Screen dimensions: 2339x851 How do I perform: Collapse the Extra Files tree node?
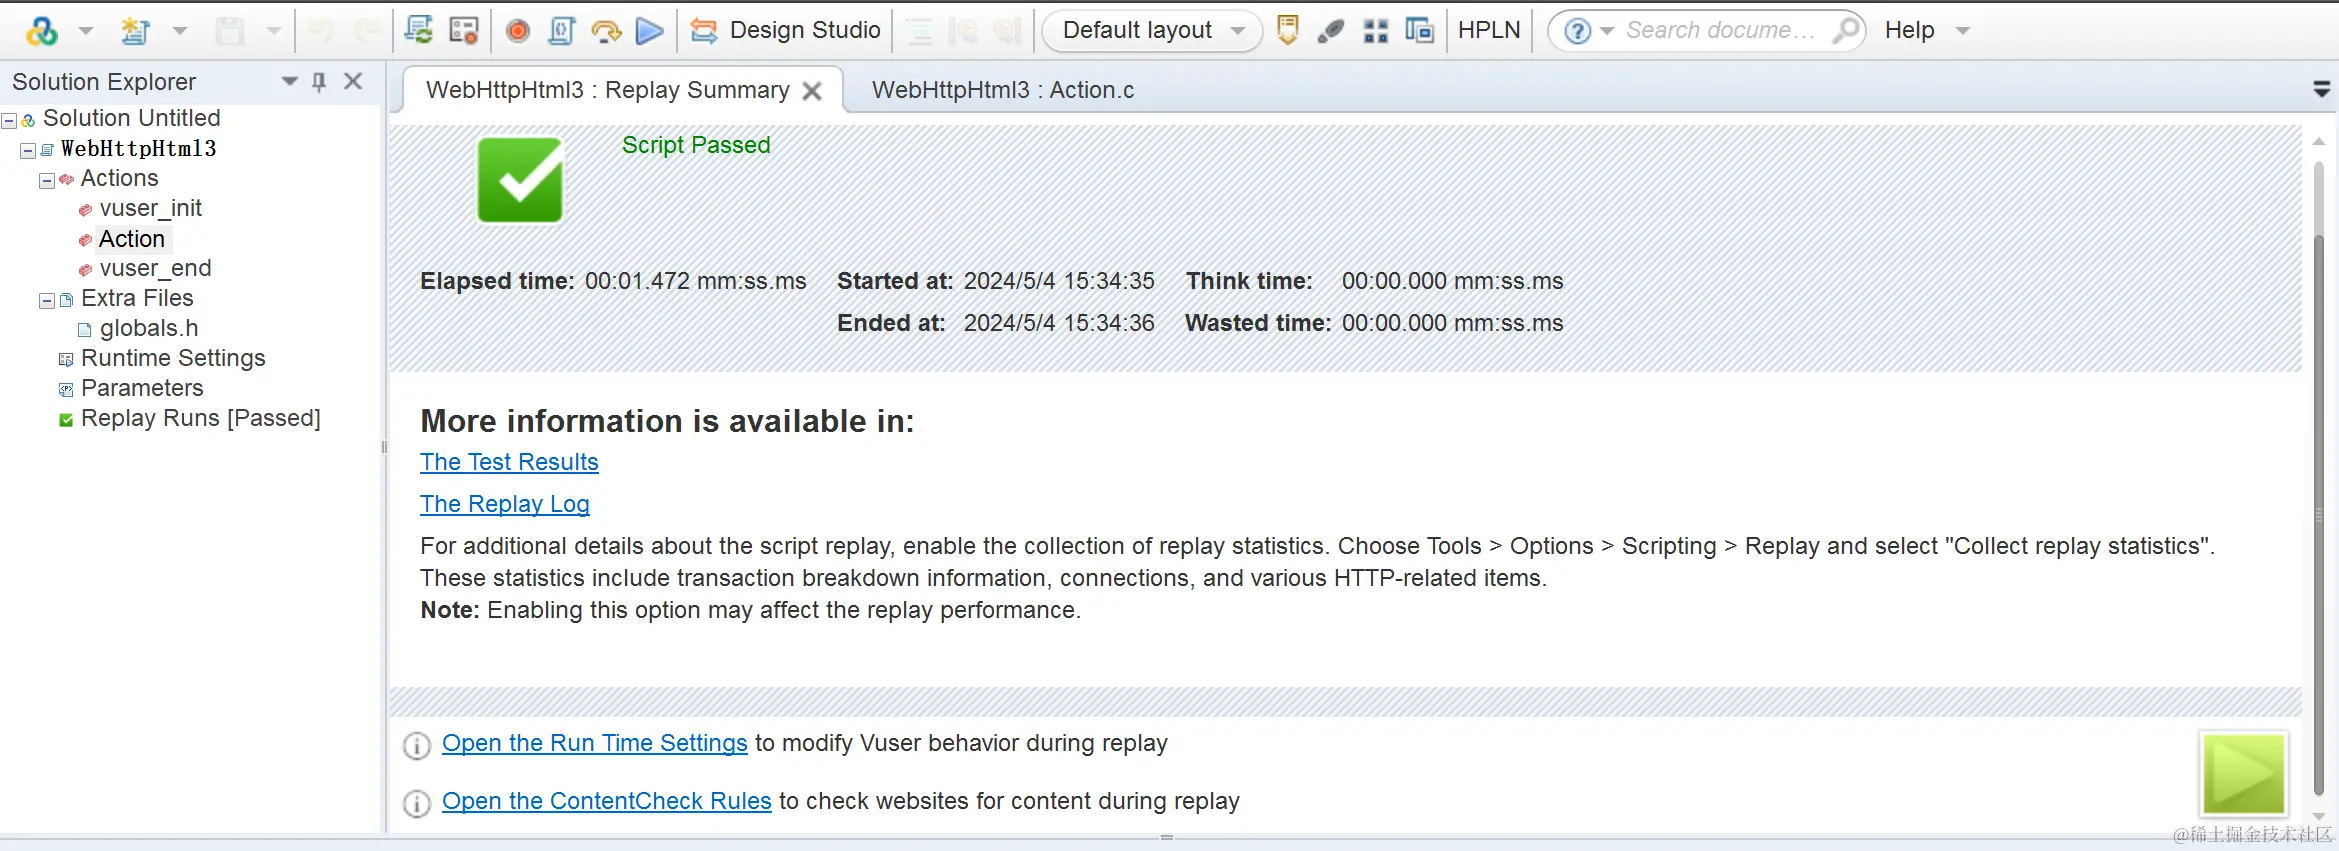tap(47, 300)
